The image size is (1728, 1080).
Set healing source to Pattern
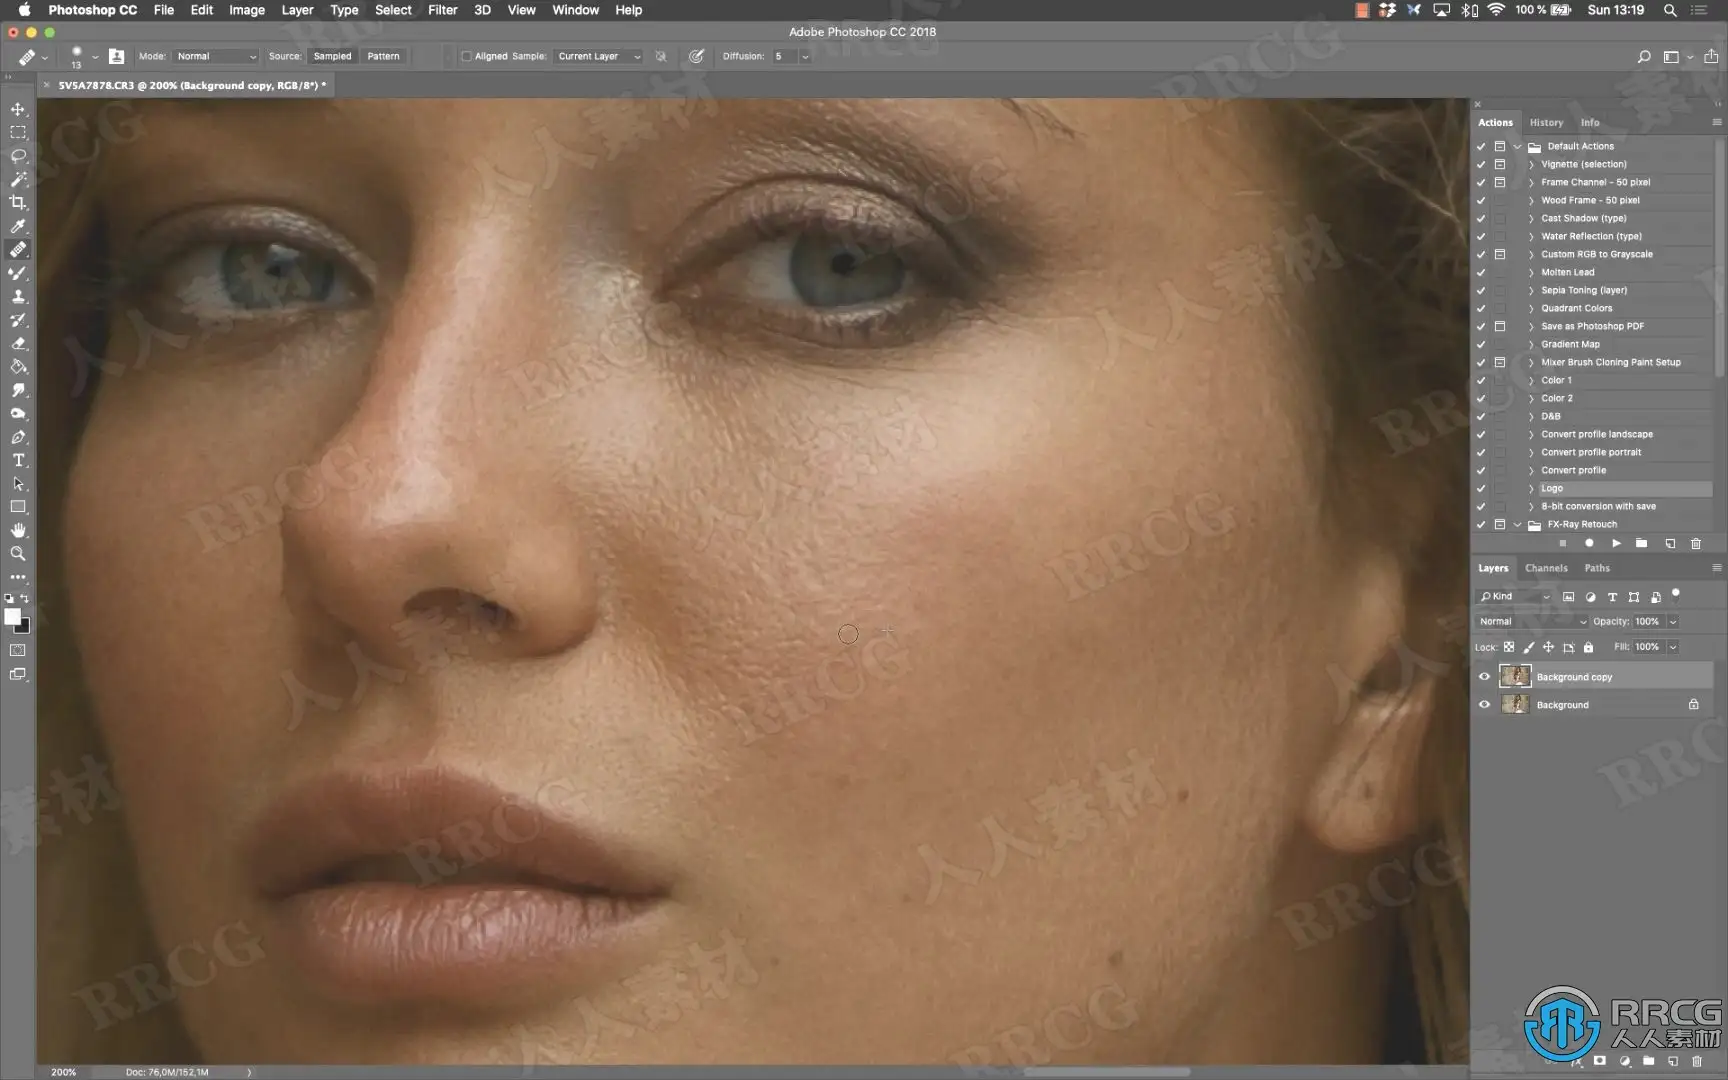click(x=383, y=57)
